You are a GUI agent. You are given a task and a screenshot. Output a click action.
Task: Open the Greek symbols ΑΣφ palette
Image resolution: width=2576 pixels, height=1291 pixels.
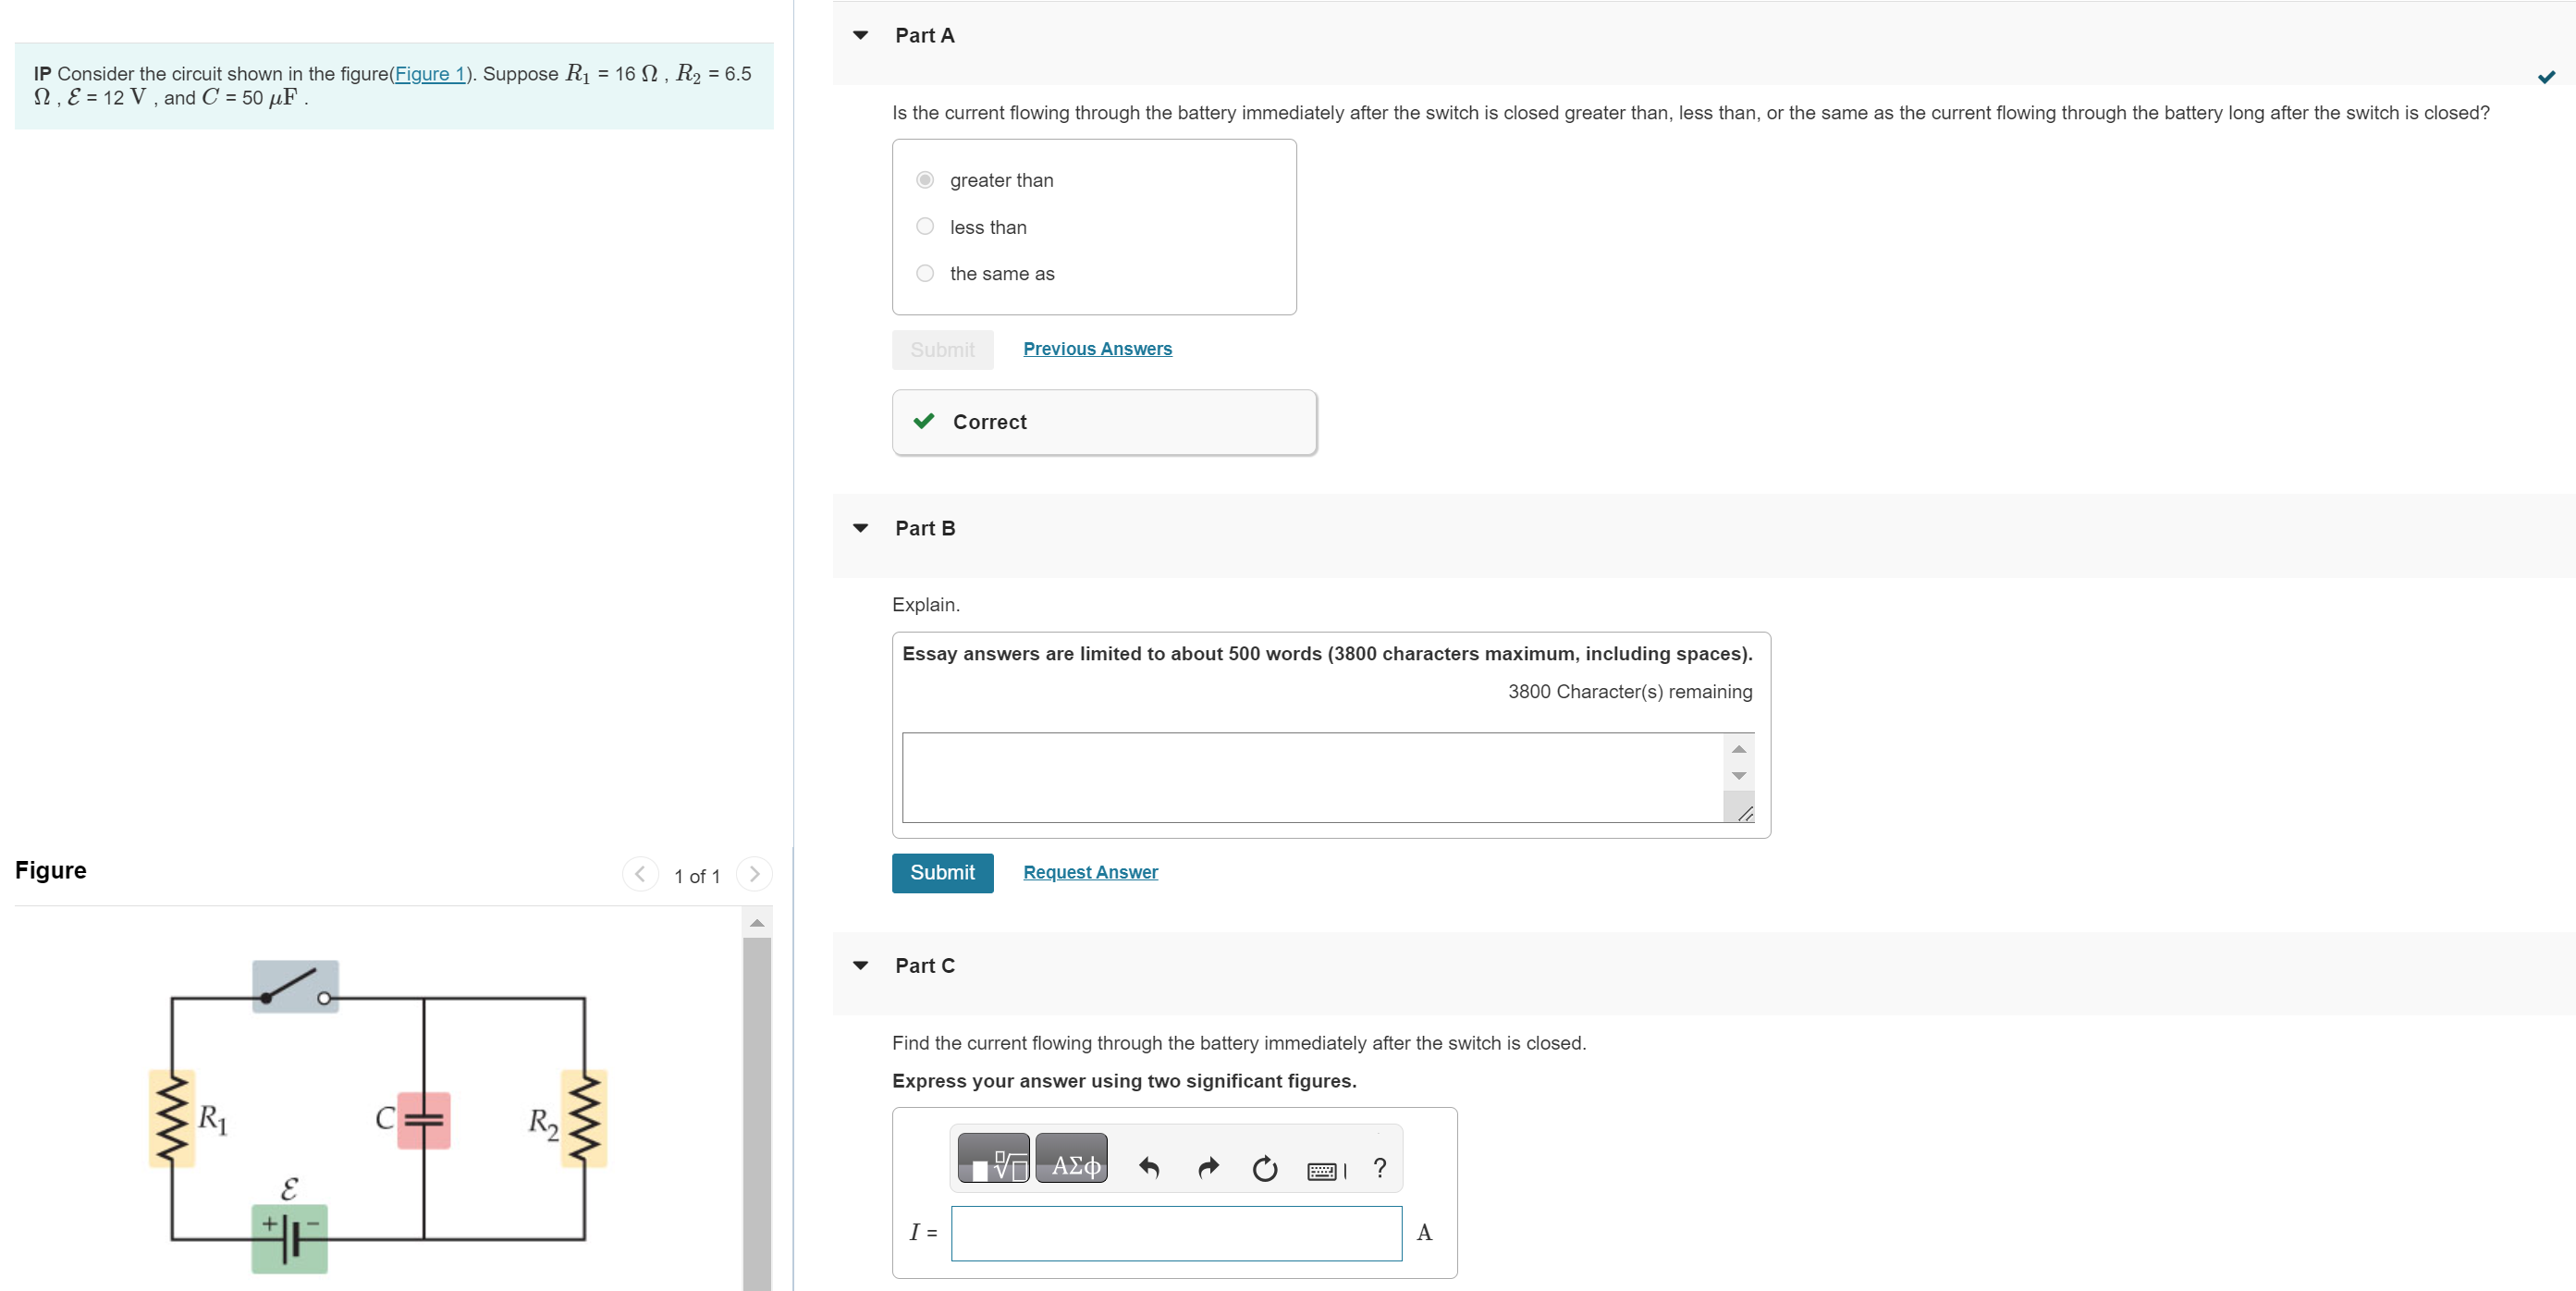tap(1070, 1158)
